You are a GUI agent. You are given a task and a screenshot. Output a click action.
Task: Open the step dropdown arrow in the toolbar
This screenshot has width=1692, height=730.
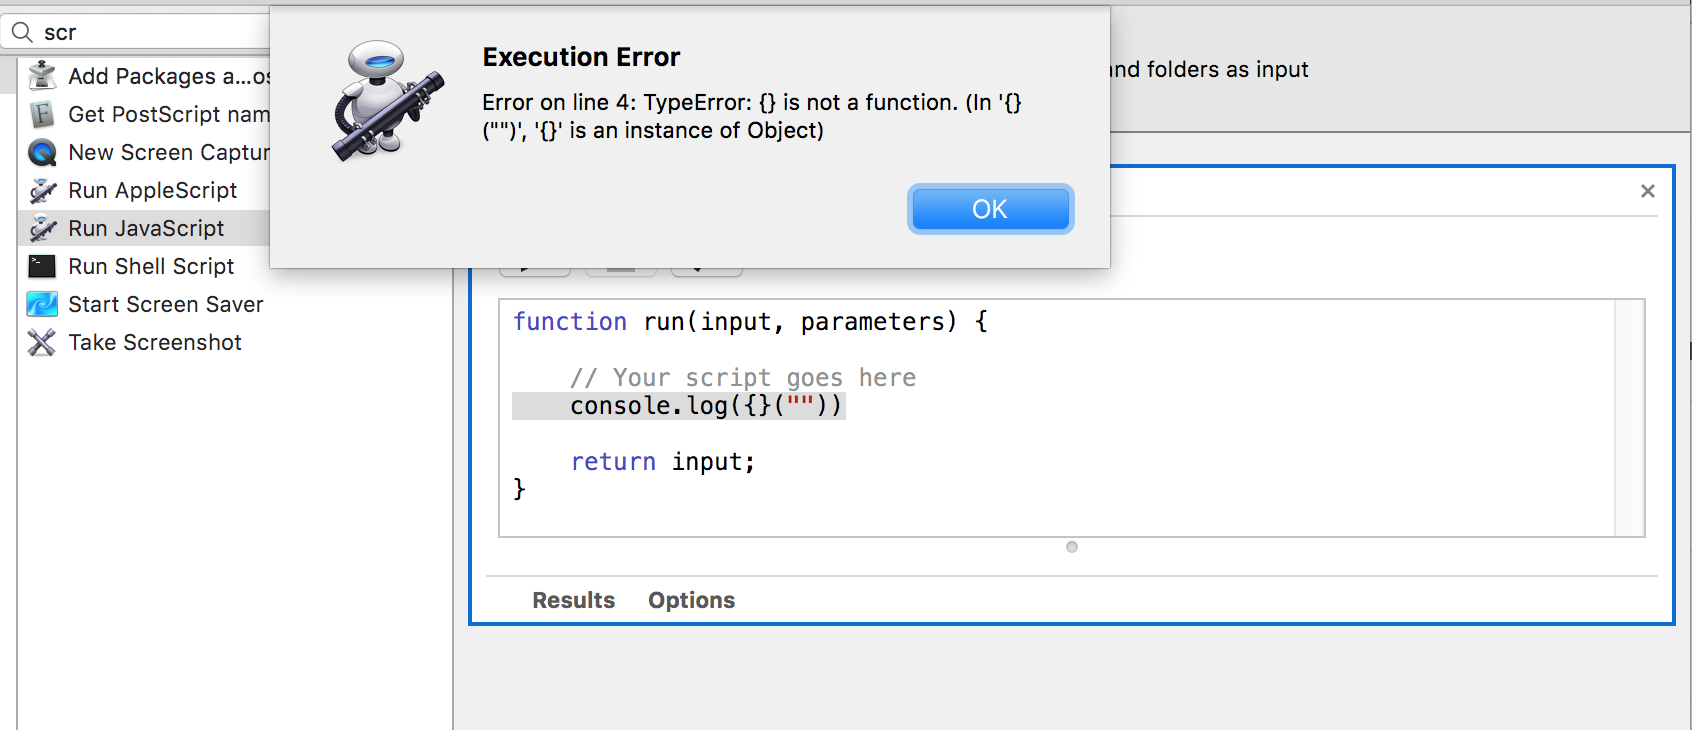[706, 264]
